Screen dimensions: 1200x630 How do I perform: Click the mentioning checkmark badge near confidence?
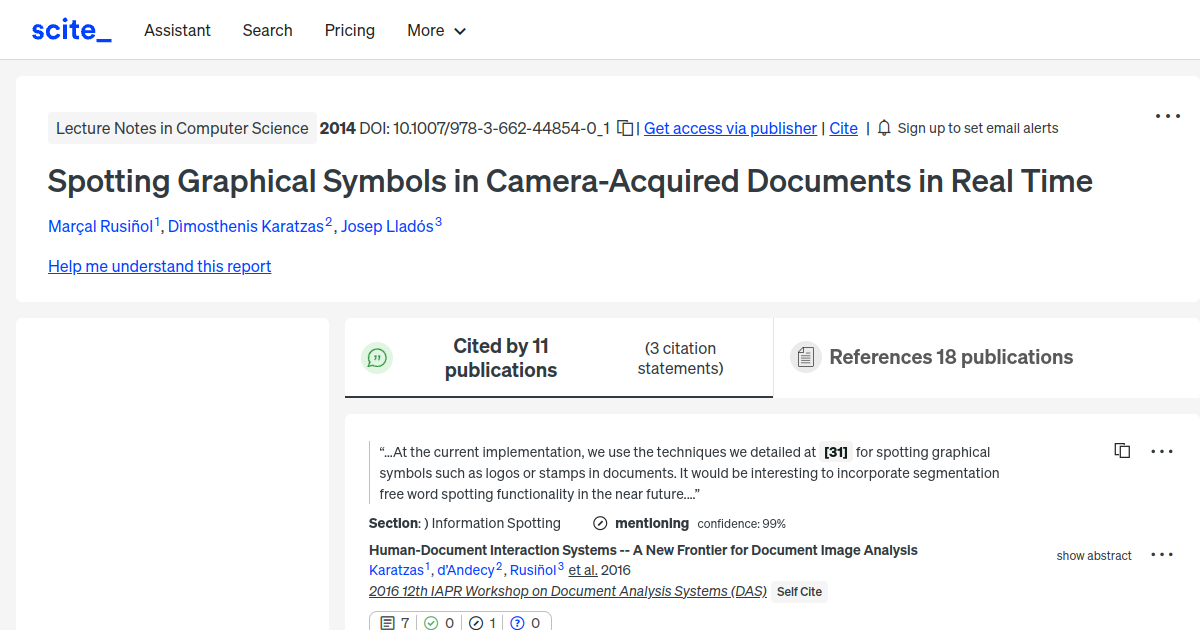pos(601,522)
